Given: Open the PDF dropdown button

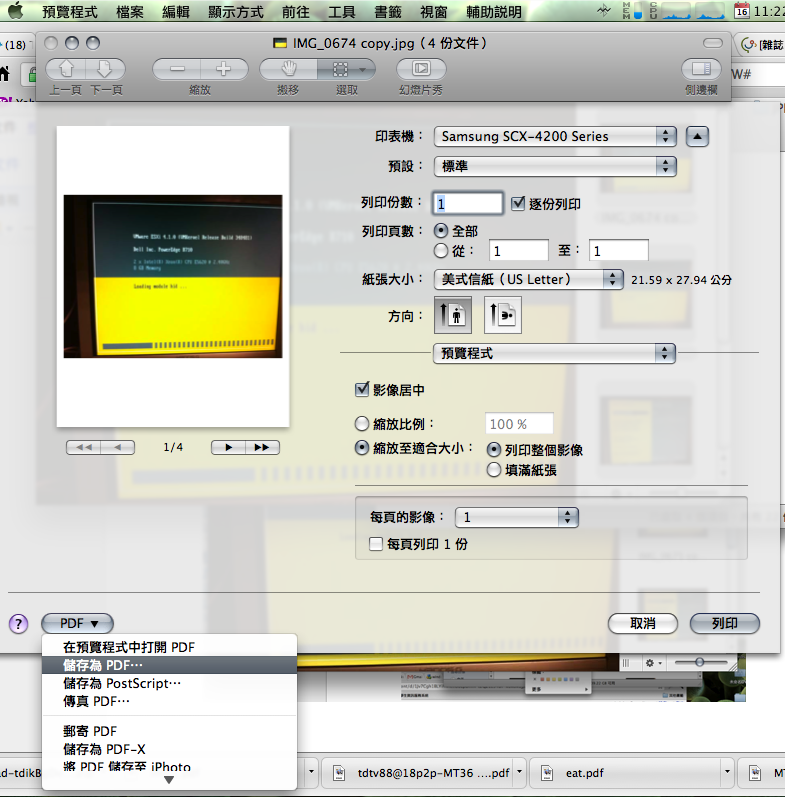Looking at the screenshot, I should click(x=77, y=623).
